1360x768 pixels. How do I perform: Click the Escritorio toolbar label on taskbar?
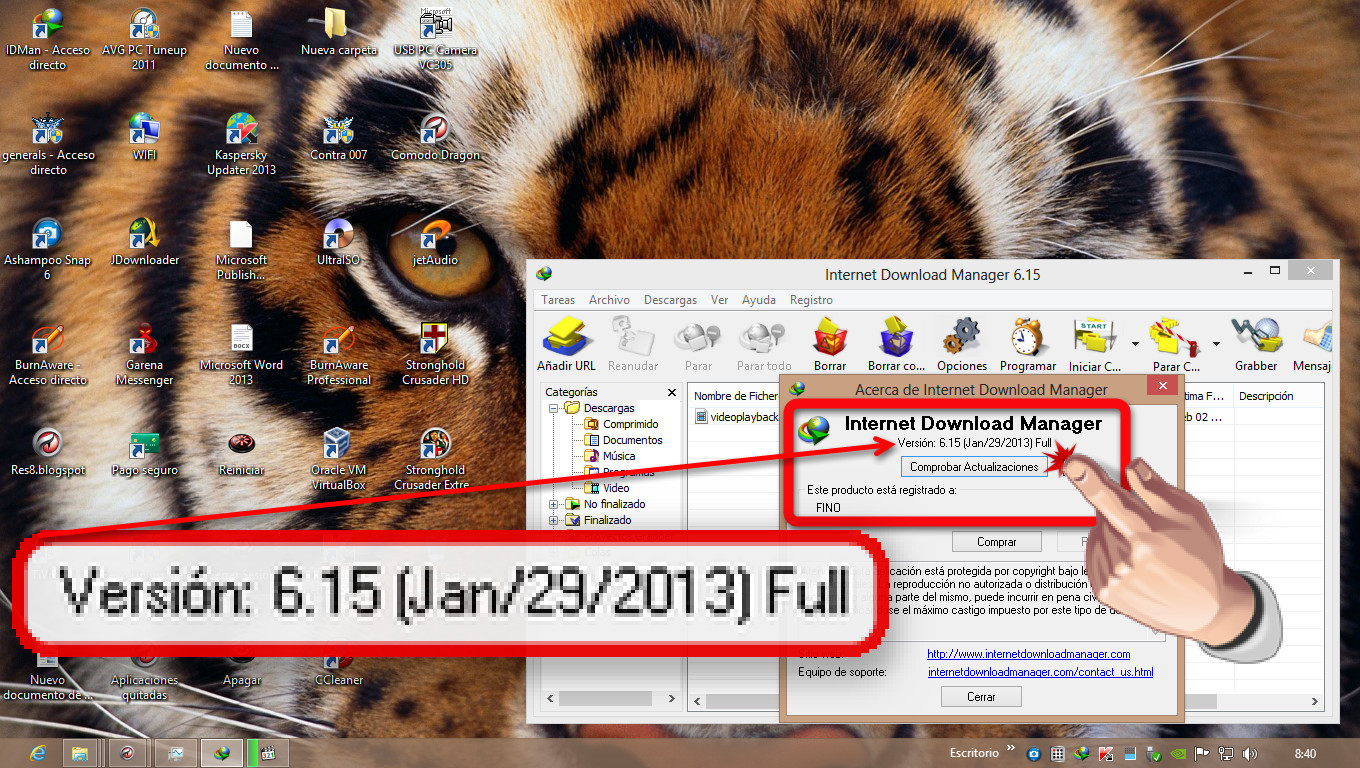point(974,752)
